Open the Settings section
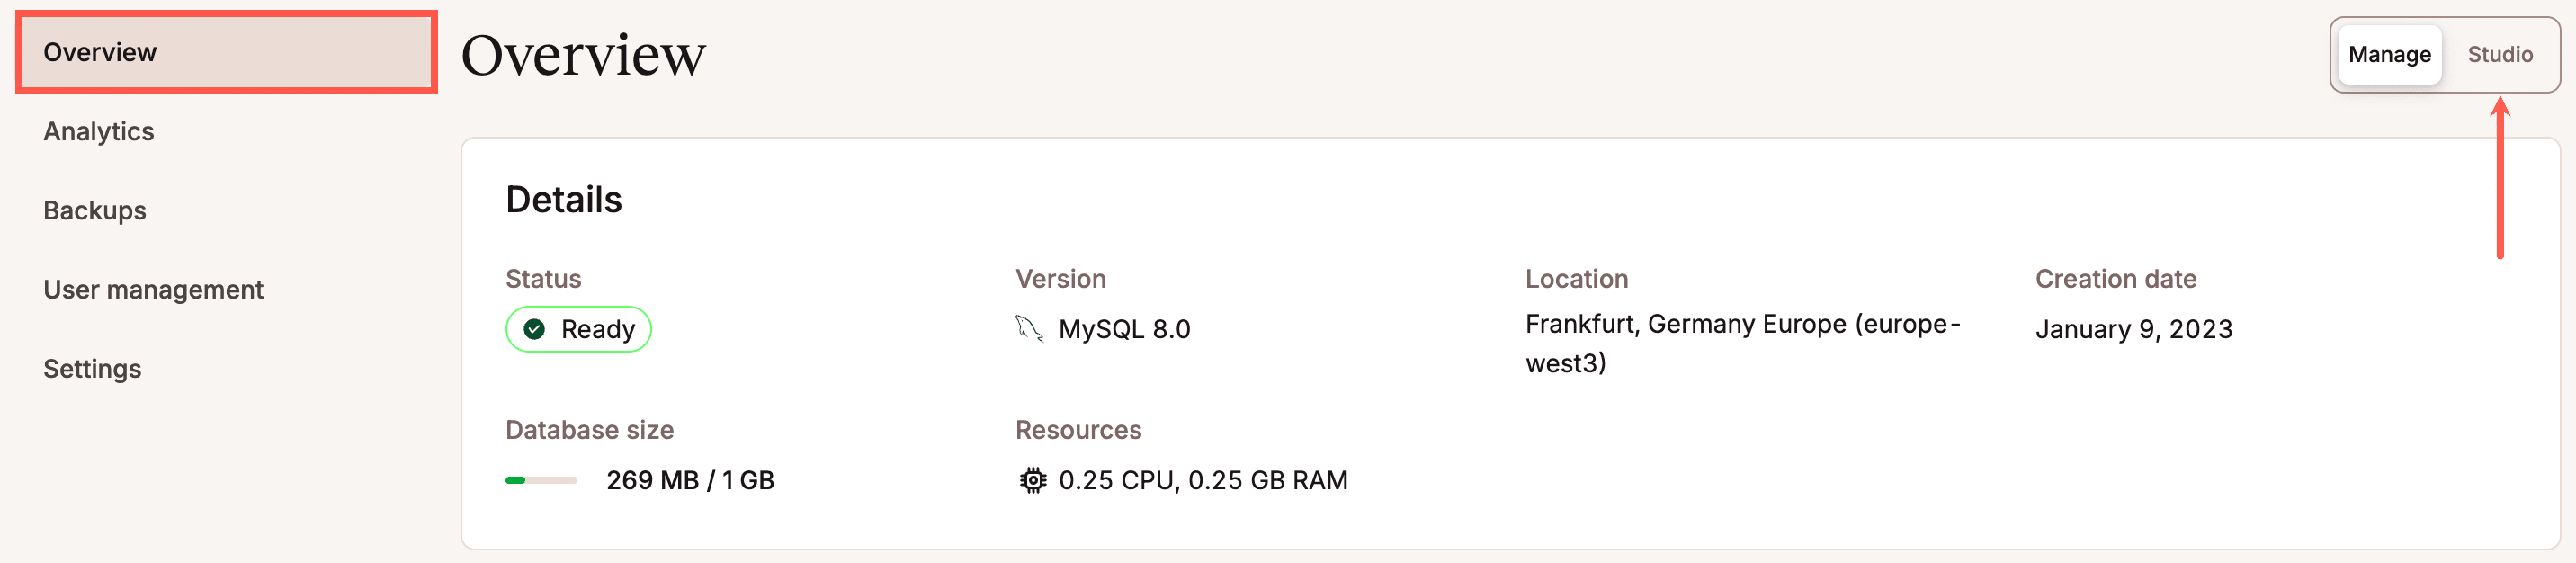 click(x=92, y=368)
